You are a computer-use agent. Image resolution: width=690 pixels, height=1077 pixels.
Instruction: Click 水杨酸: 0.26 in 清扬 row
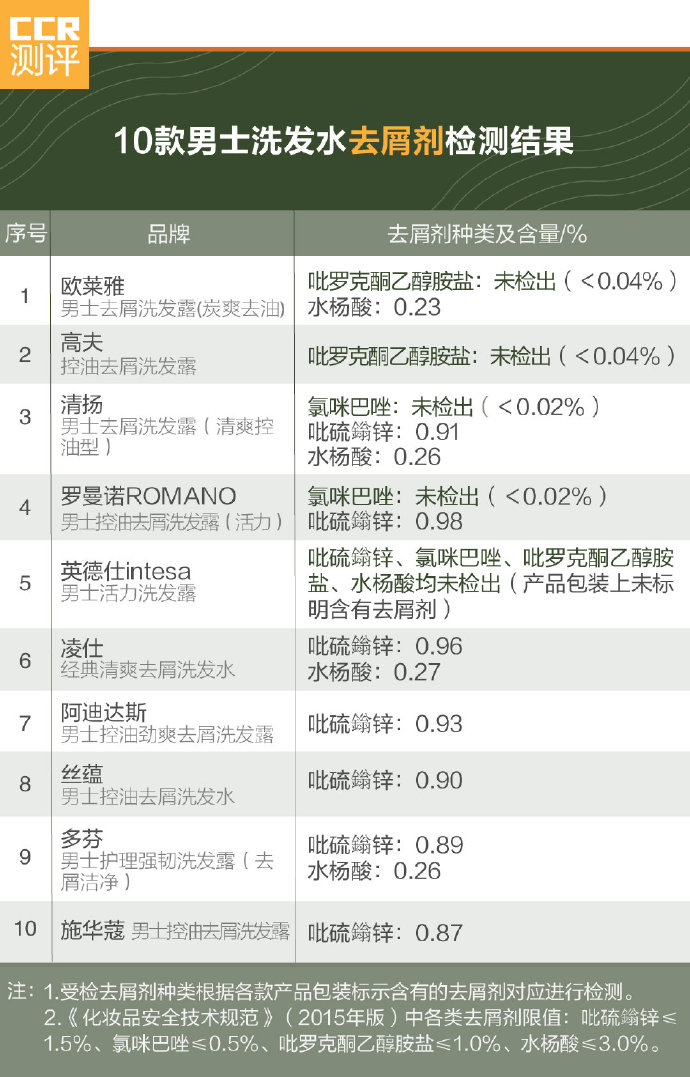(374, 457)
